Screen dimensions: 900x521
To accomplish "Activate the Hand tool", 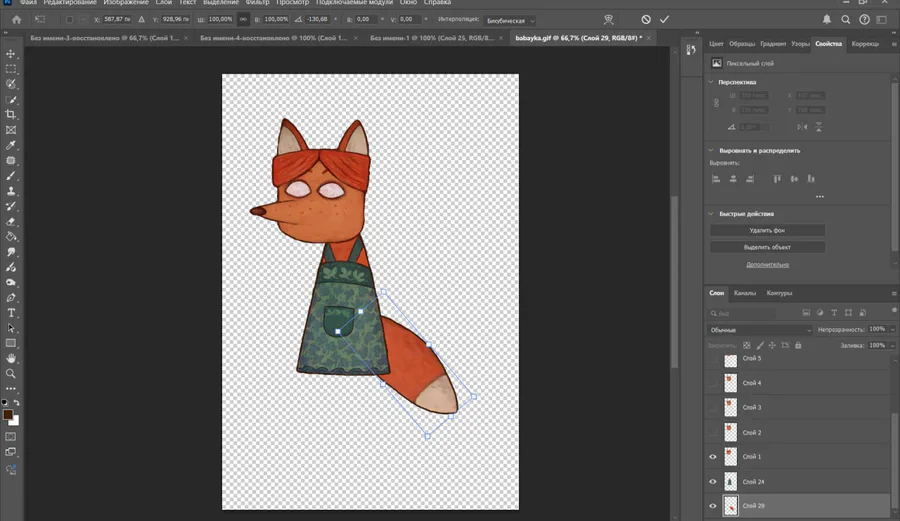I will point(11,358).
